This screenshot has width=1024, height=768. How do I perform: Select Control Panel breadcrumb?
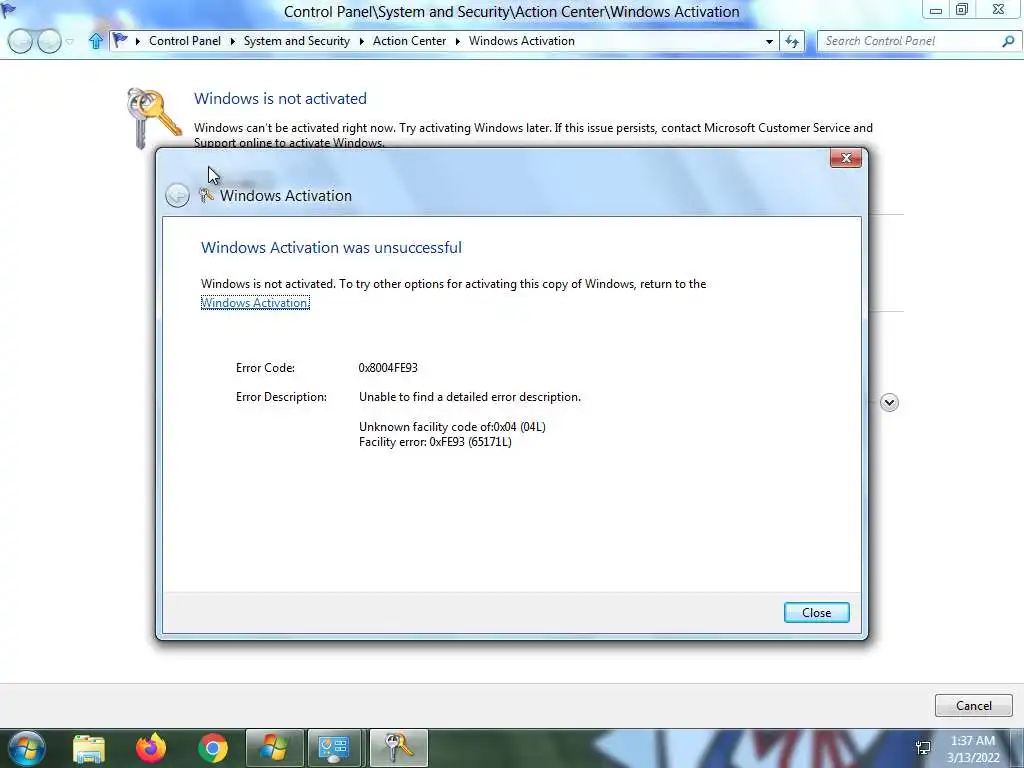point(185,40)
